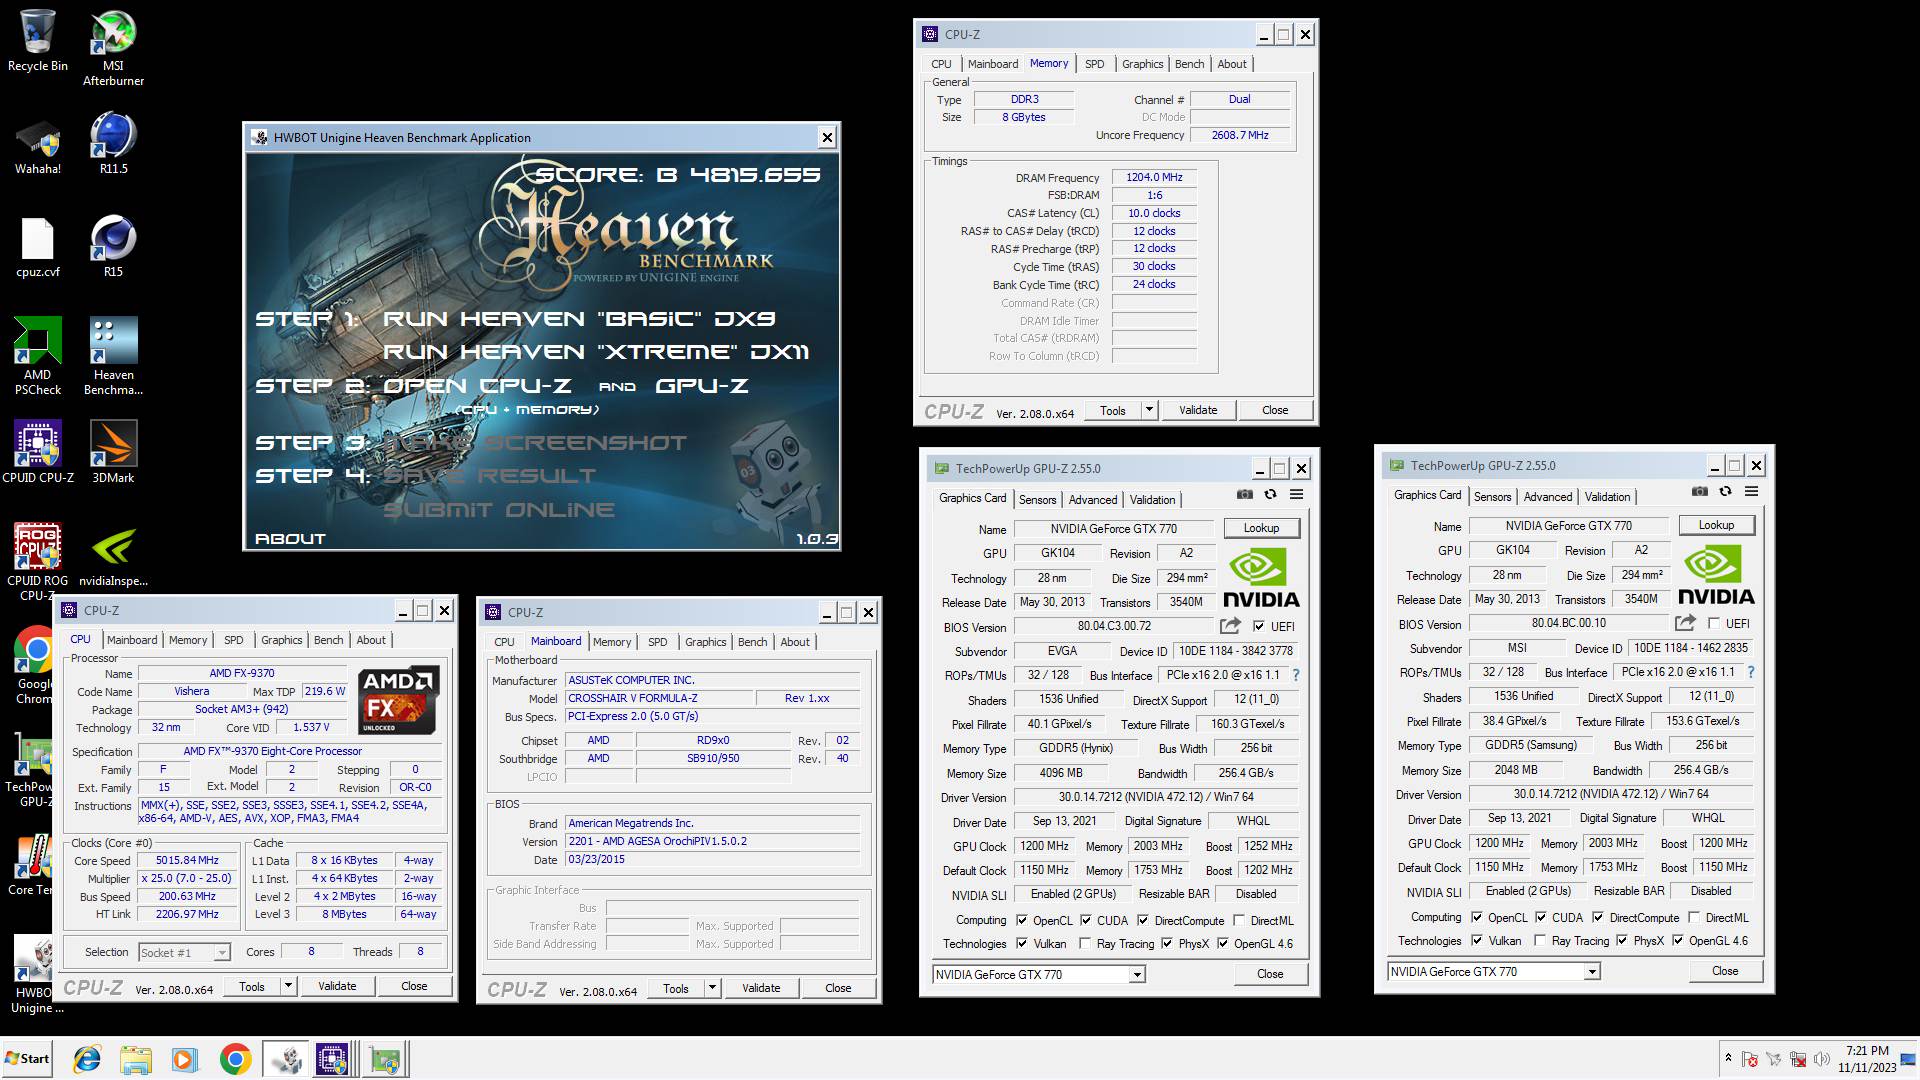Toggle DirectCompute checkbox in right GPU-Z window
This screenshot has width=1920, height=1080.
tap(1598, 917)
